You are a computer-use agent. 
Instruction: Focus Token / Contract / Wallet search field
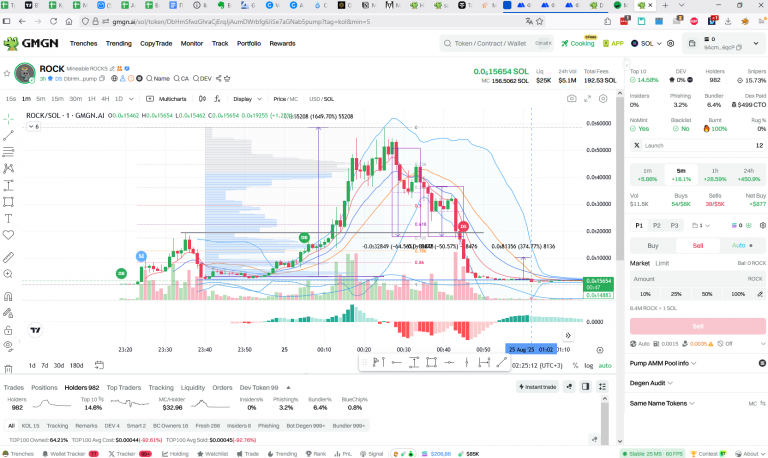tap(497, 43)
